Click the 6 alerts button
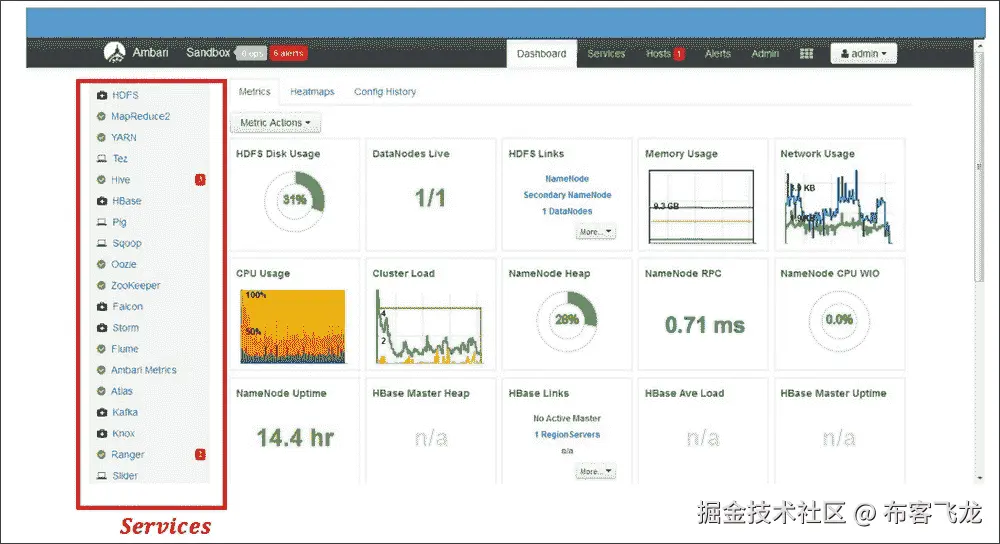This screenshot has height=544, width=1000. [288, 54]
